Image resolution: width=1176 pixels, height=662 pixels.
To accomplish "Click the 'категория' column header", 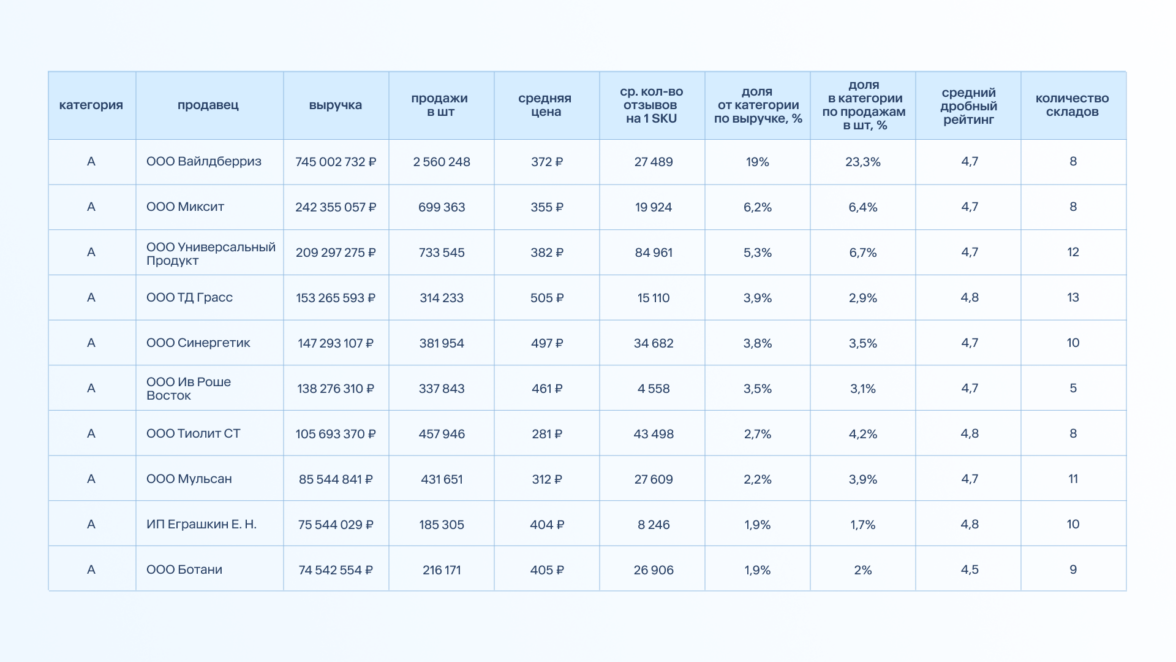I will [91, 105].
